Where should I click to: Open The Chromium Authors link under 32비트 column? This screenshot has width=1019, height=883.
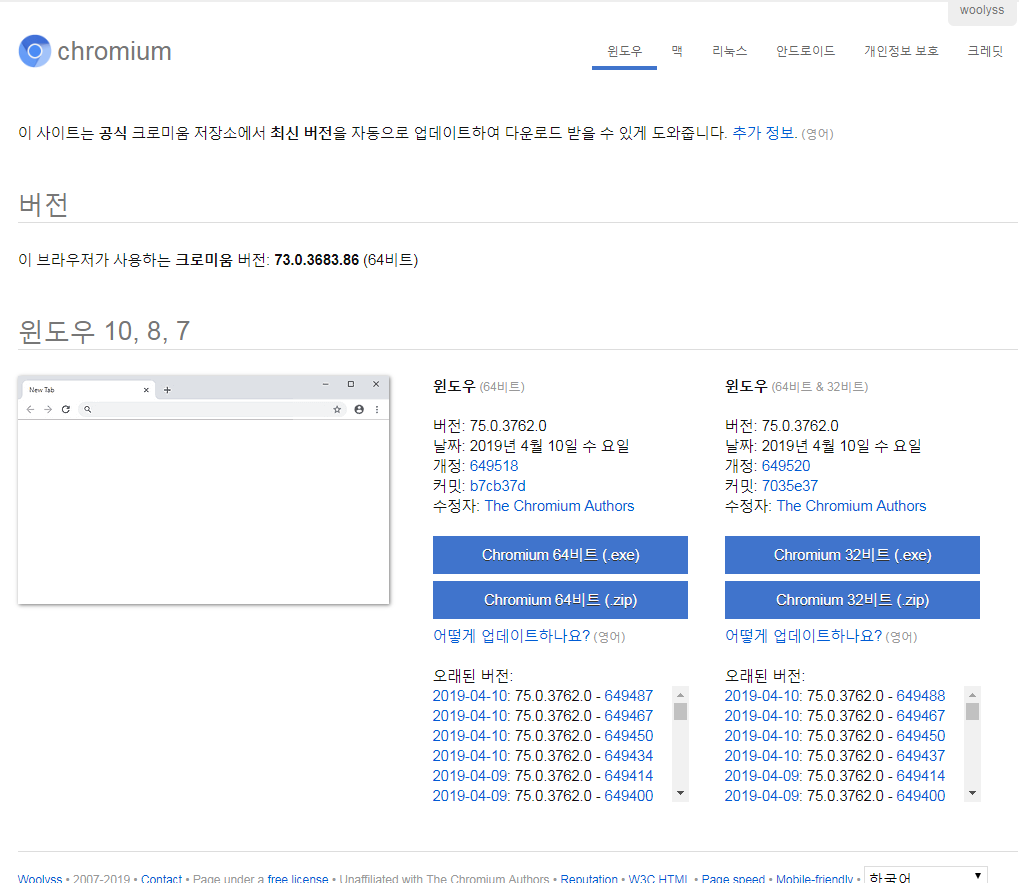(851, 506)
